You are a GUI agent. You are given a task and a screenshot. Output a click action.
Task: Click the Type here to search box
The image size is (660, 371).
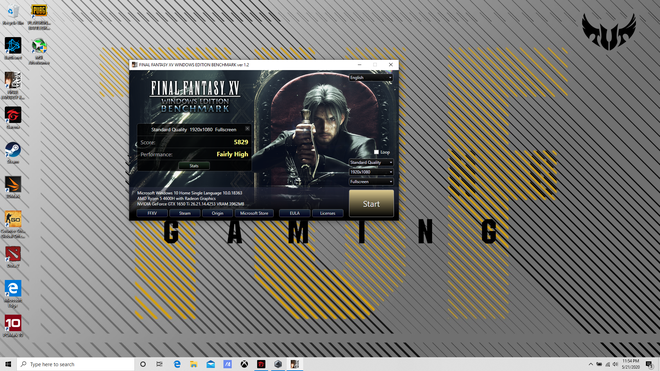pyautogui.click(x=76, y=364)
